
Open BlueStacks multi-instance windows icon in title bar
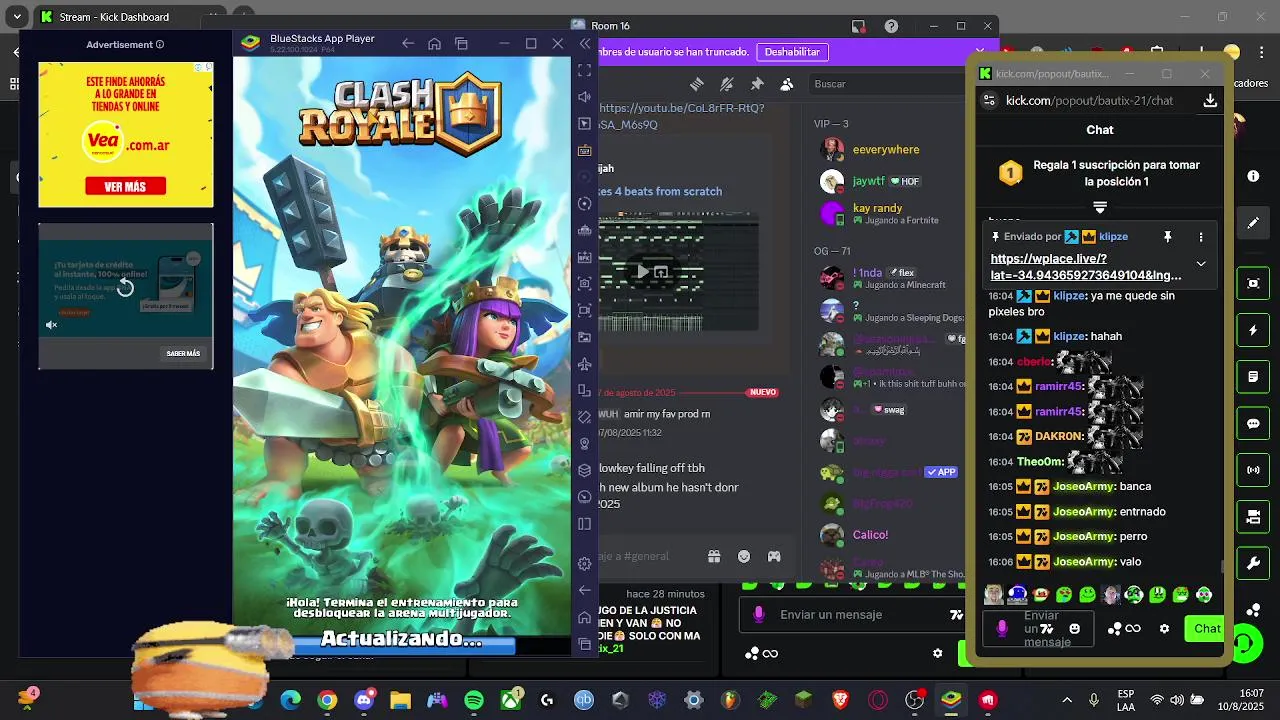click(x=461, y=44)
